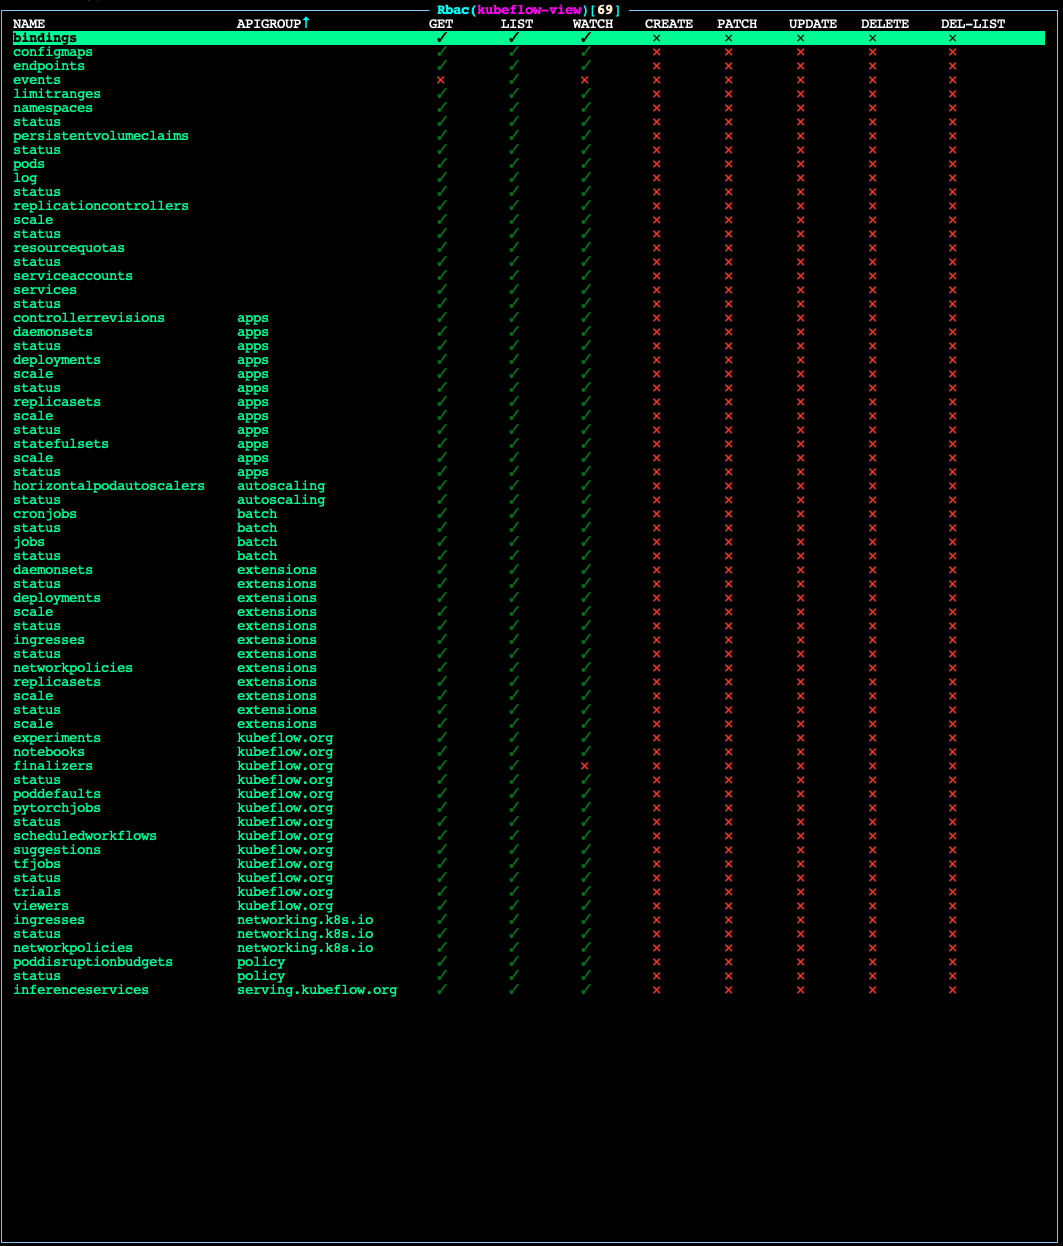1063x1246 pixels.
Task: Click the PATCH column header
Action: point(737,24)
